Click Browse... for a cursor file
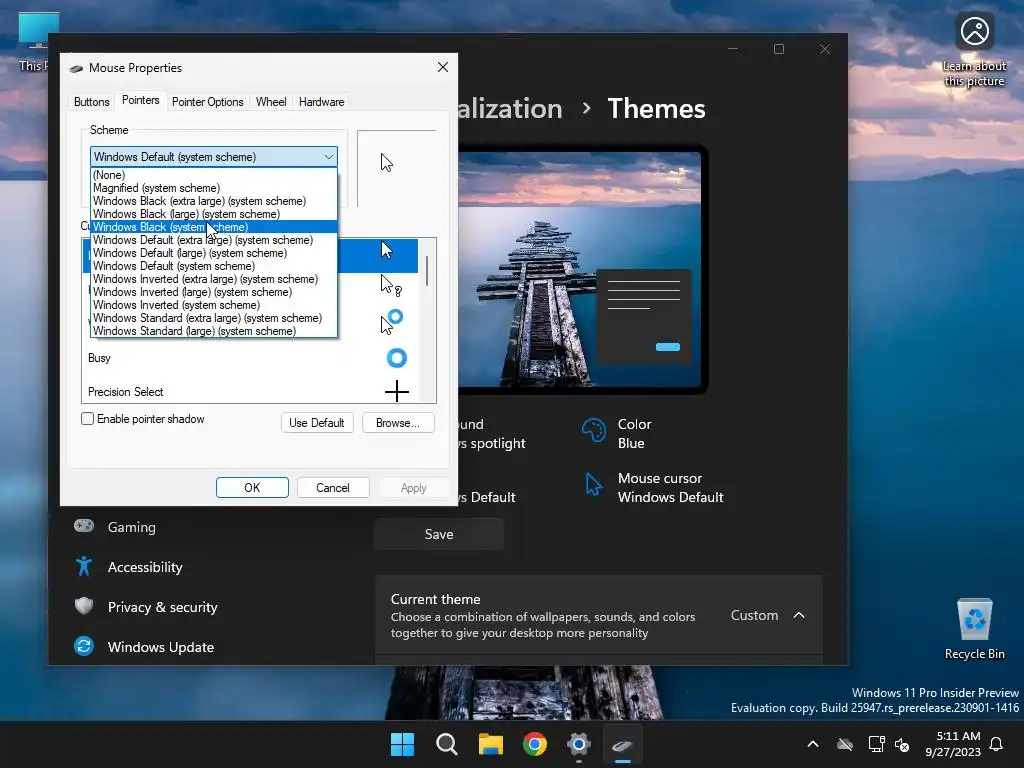Screen dimensions: 1024x768 [398, 423]
